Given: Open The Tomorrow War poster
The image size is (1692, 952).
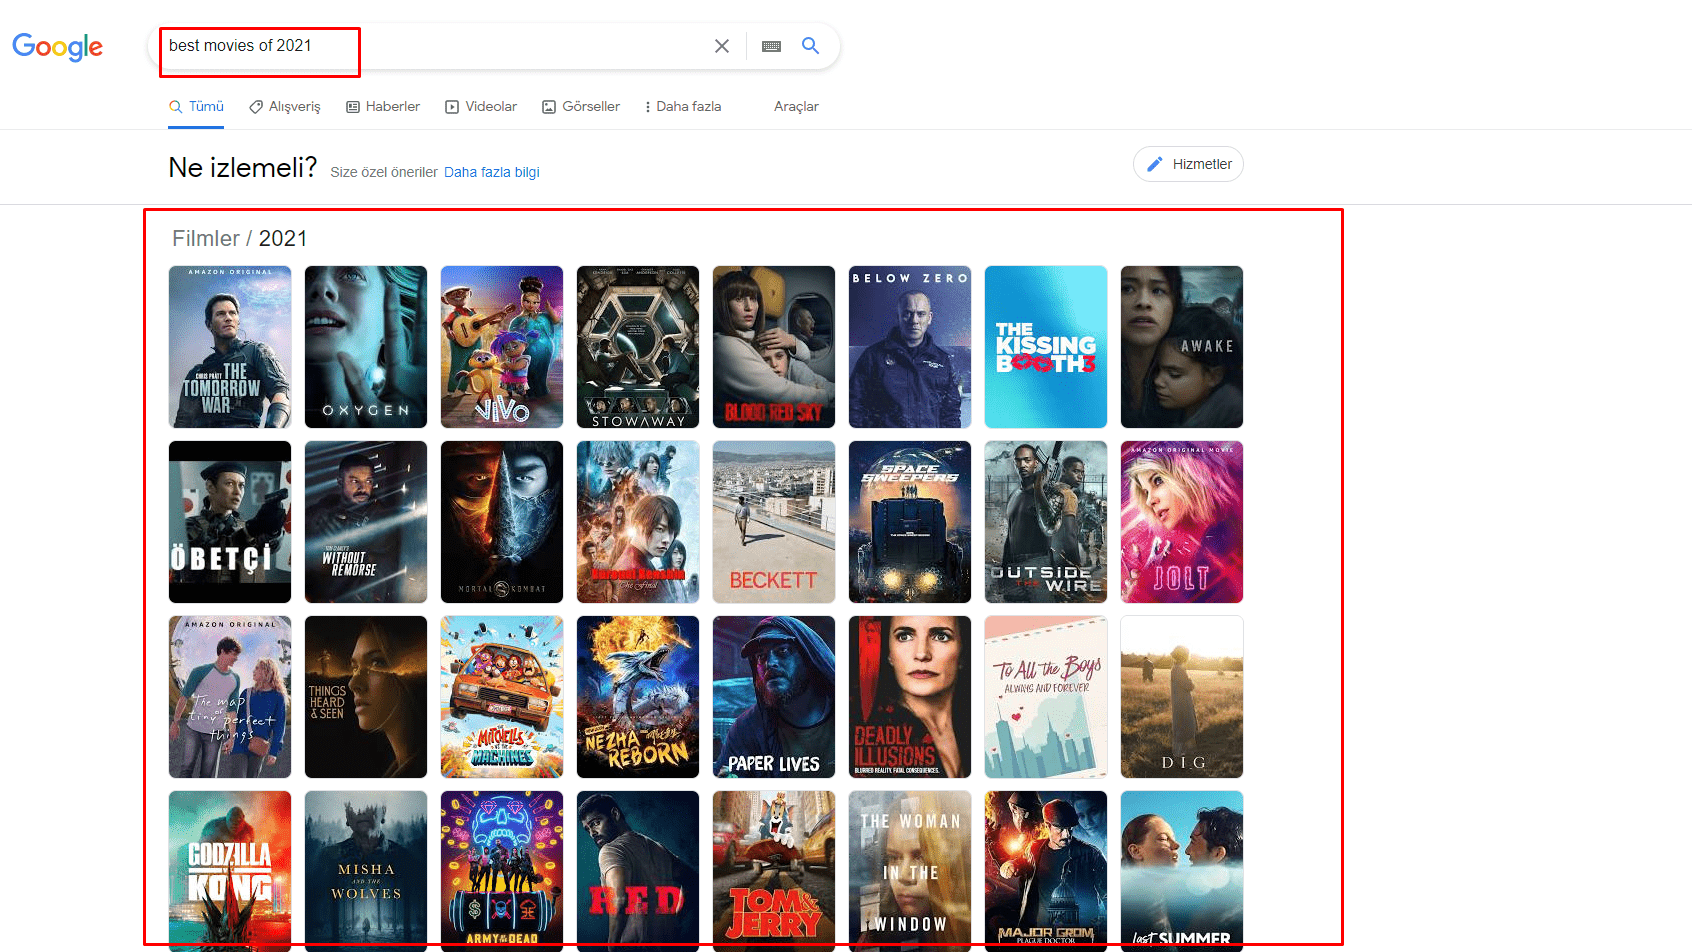Looking at the screenshot, I should pos(230,347).
